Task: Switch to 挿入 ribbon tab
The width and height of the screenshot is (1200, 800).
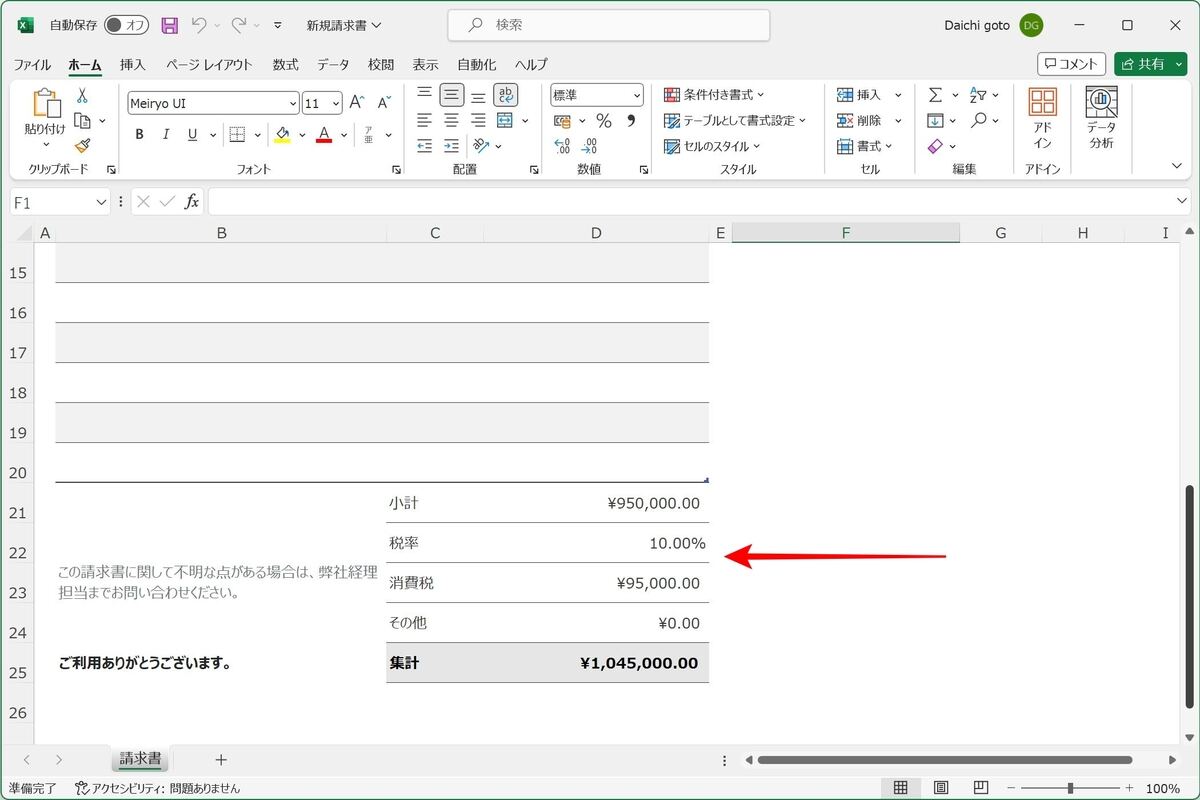Action: [x=132, y=64]
